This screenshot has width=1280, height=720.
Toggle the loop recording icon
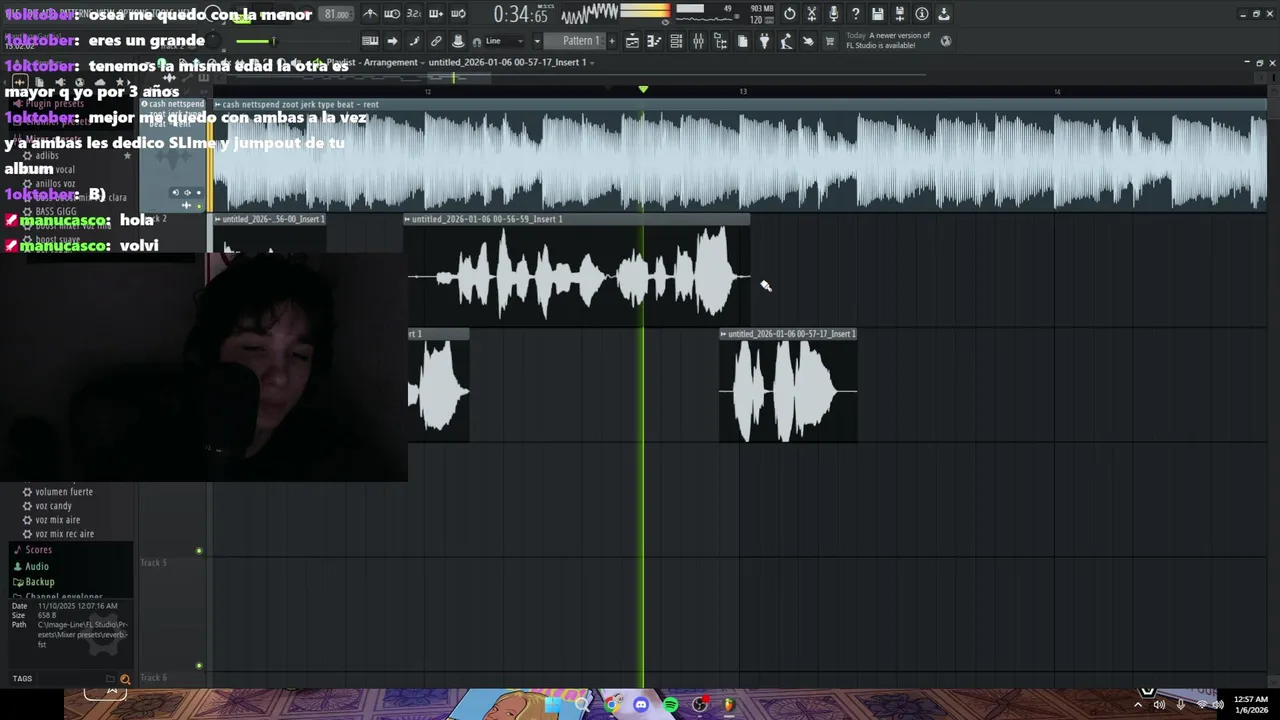click(458, 14)
